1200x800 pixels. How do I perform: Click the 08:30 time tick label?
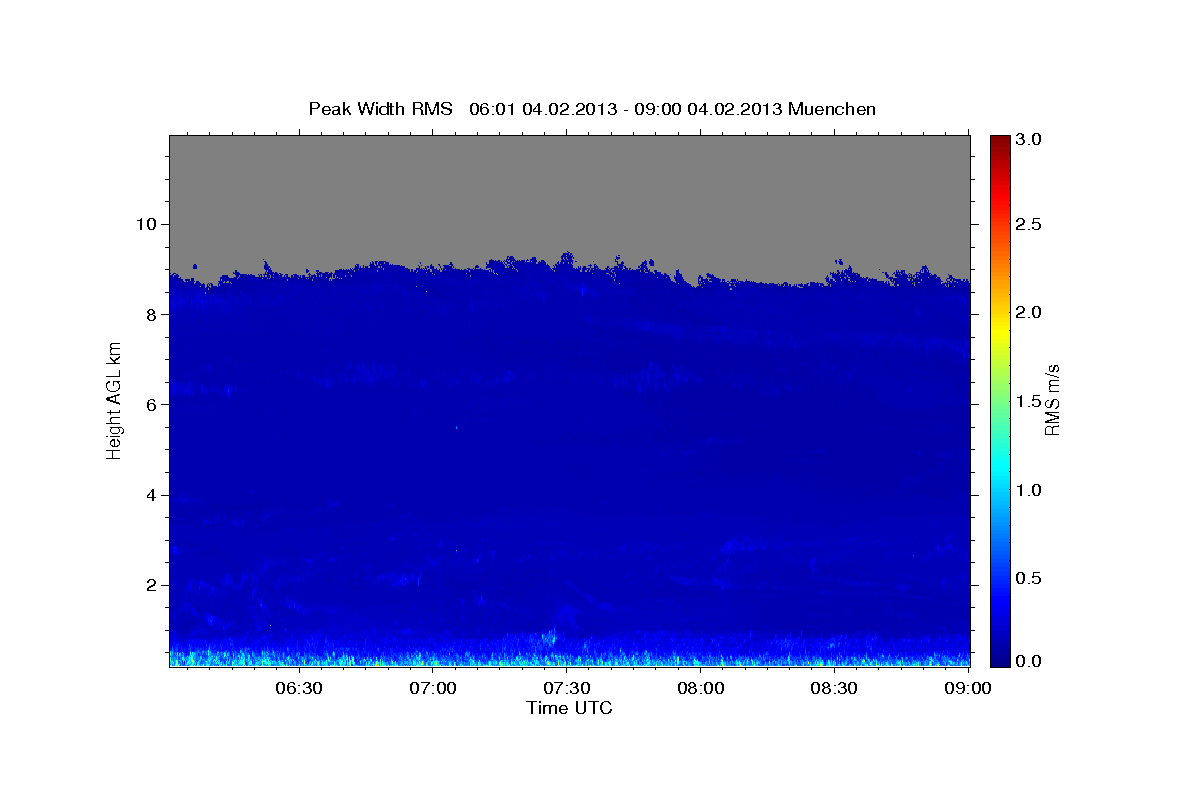tap(835, 688)
